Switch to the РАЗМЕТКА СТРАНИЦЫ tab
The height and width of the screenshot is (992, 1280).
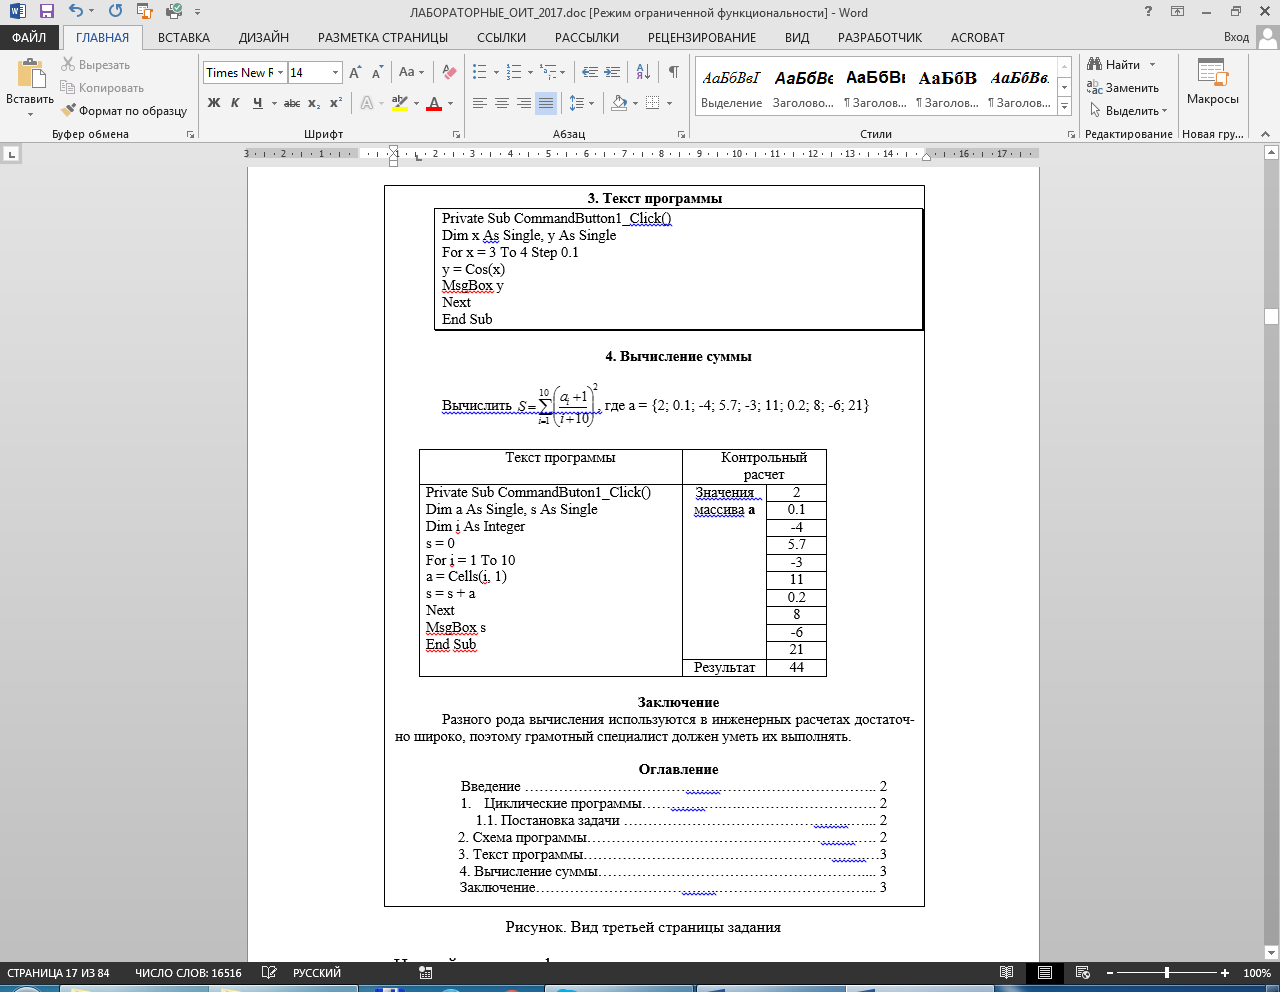(383, 37)
